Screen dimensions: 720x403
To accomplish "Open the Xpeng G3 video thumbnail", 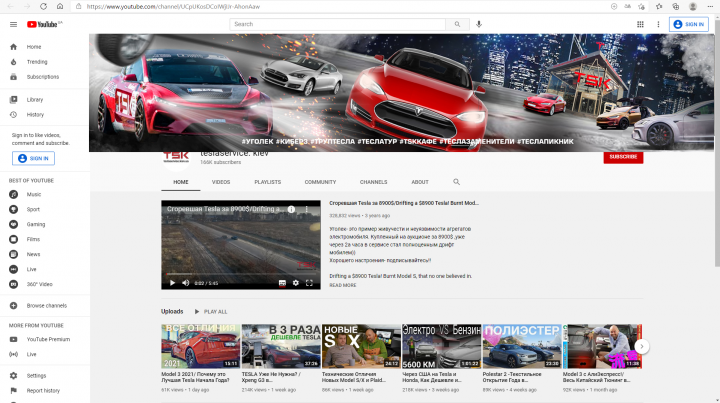I will coord(281,347).
